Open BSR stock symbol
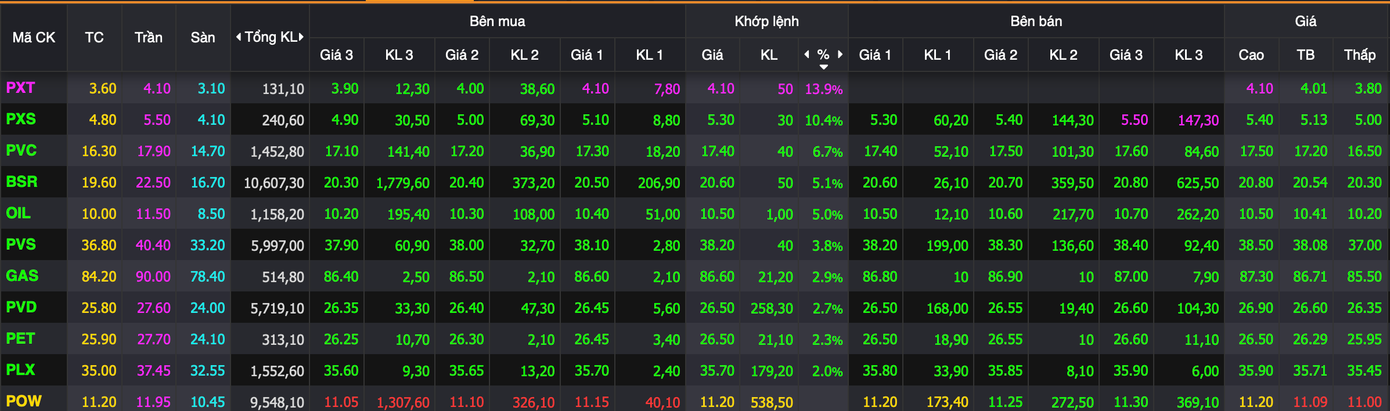Screen dimensions: 1390x411 coord(21,182)
